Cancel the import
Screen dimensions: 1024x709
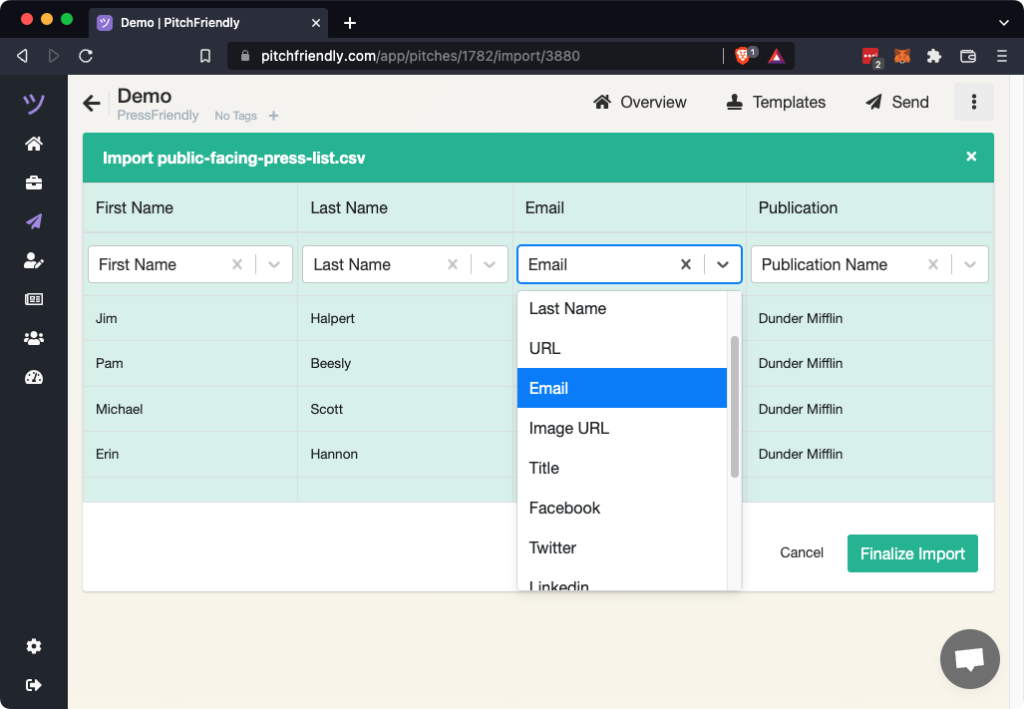click(801, 553)
